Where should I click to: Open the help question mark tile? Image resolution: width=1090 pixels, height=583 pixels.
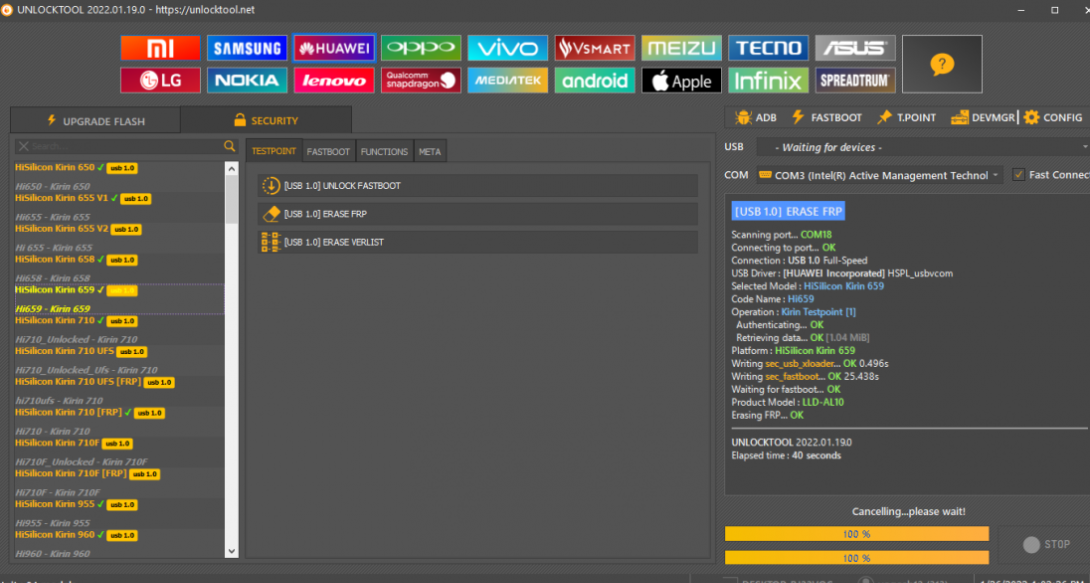(x=942, y=64)
